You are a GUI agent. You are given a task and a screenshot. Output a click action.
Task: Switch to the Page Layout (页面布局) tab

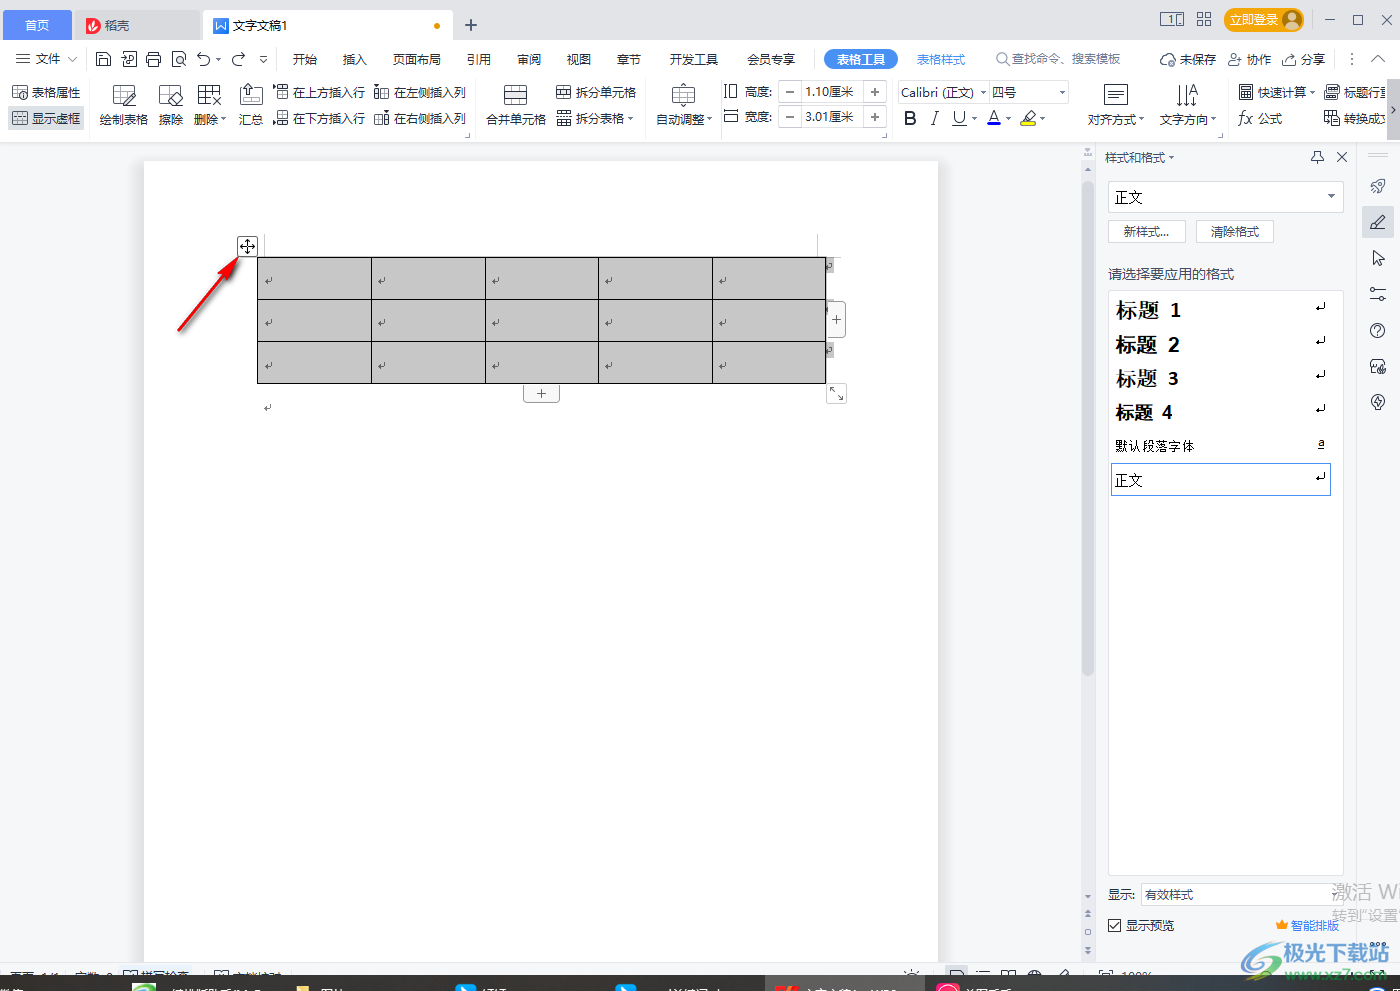(417, 59)
